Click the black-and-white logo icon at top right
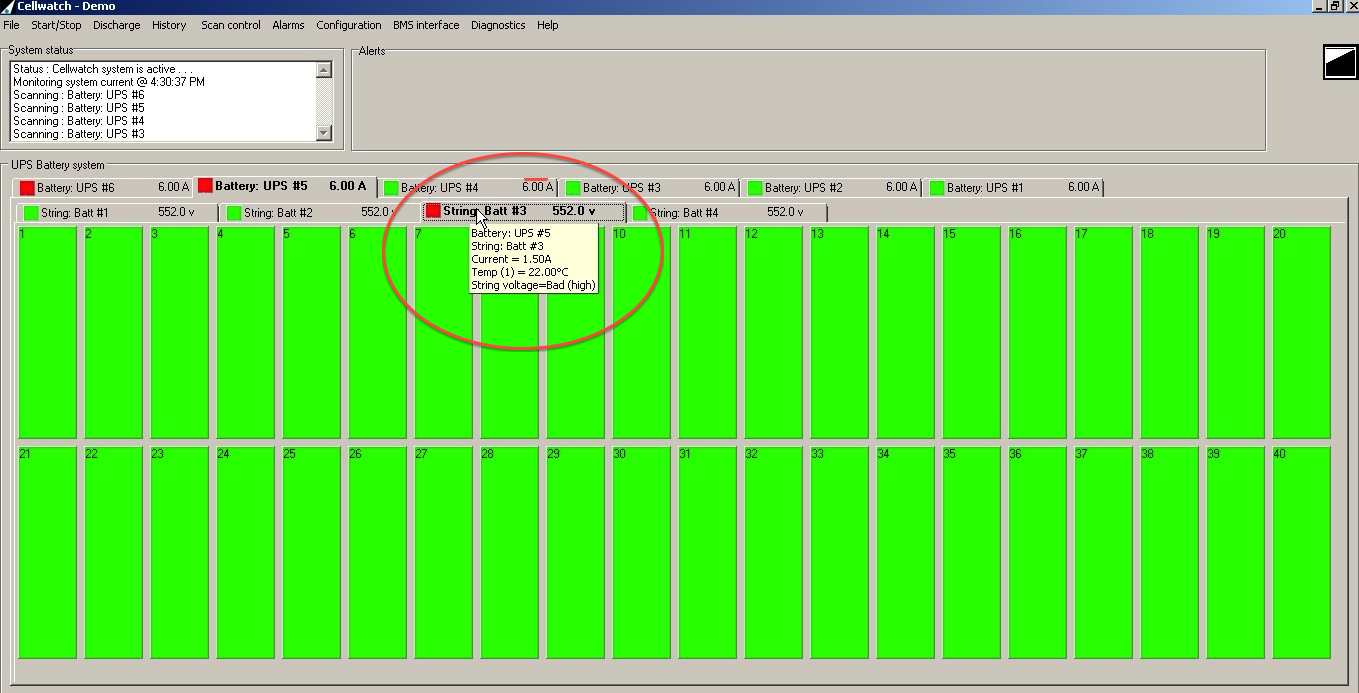The height and width of the screenshot is (693, 1359). tap(1338, 62)
